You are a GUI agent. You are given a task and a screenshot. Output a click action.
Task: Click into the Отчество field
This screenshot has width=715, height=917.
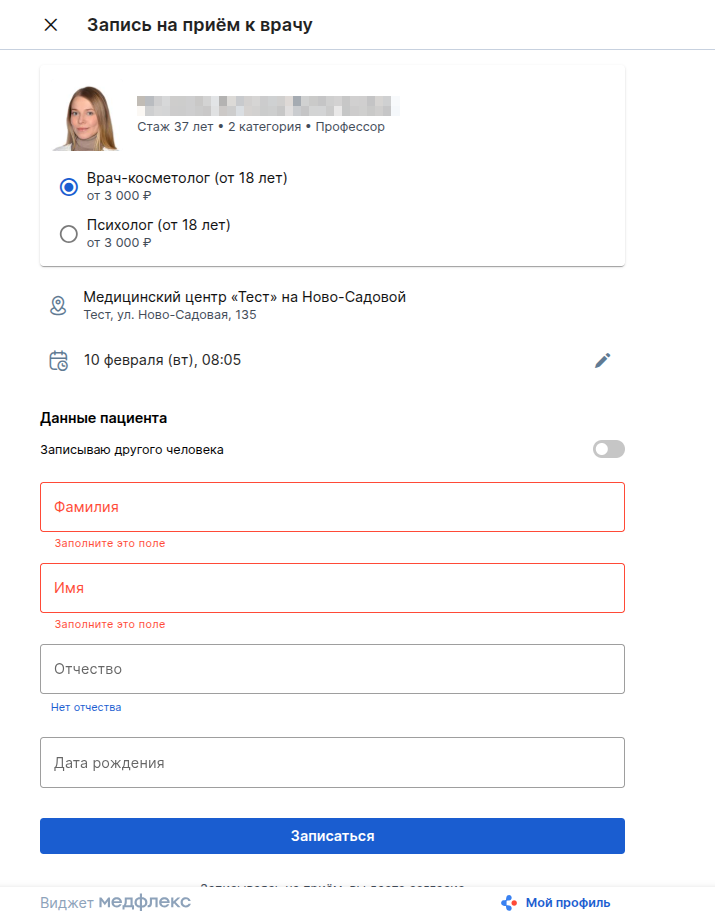[x=332, y=669]
